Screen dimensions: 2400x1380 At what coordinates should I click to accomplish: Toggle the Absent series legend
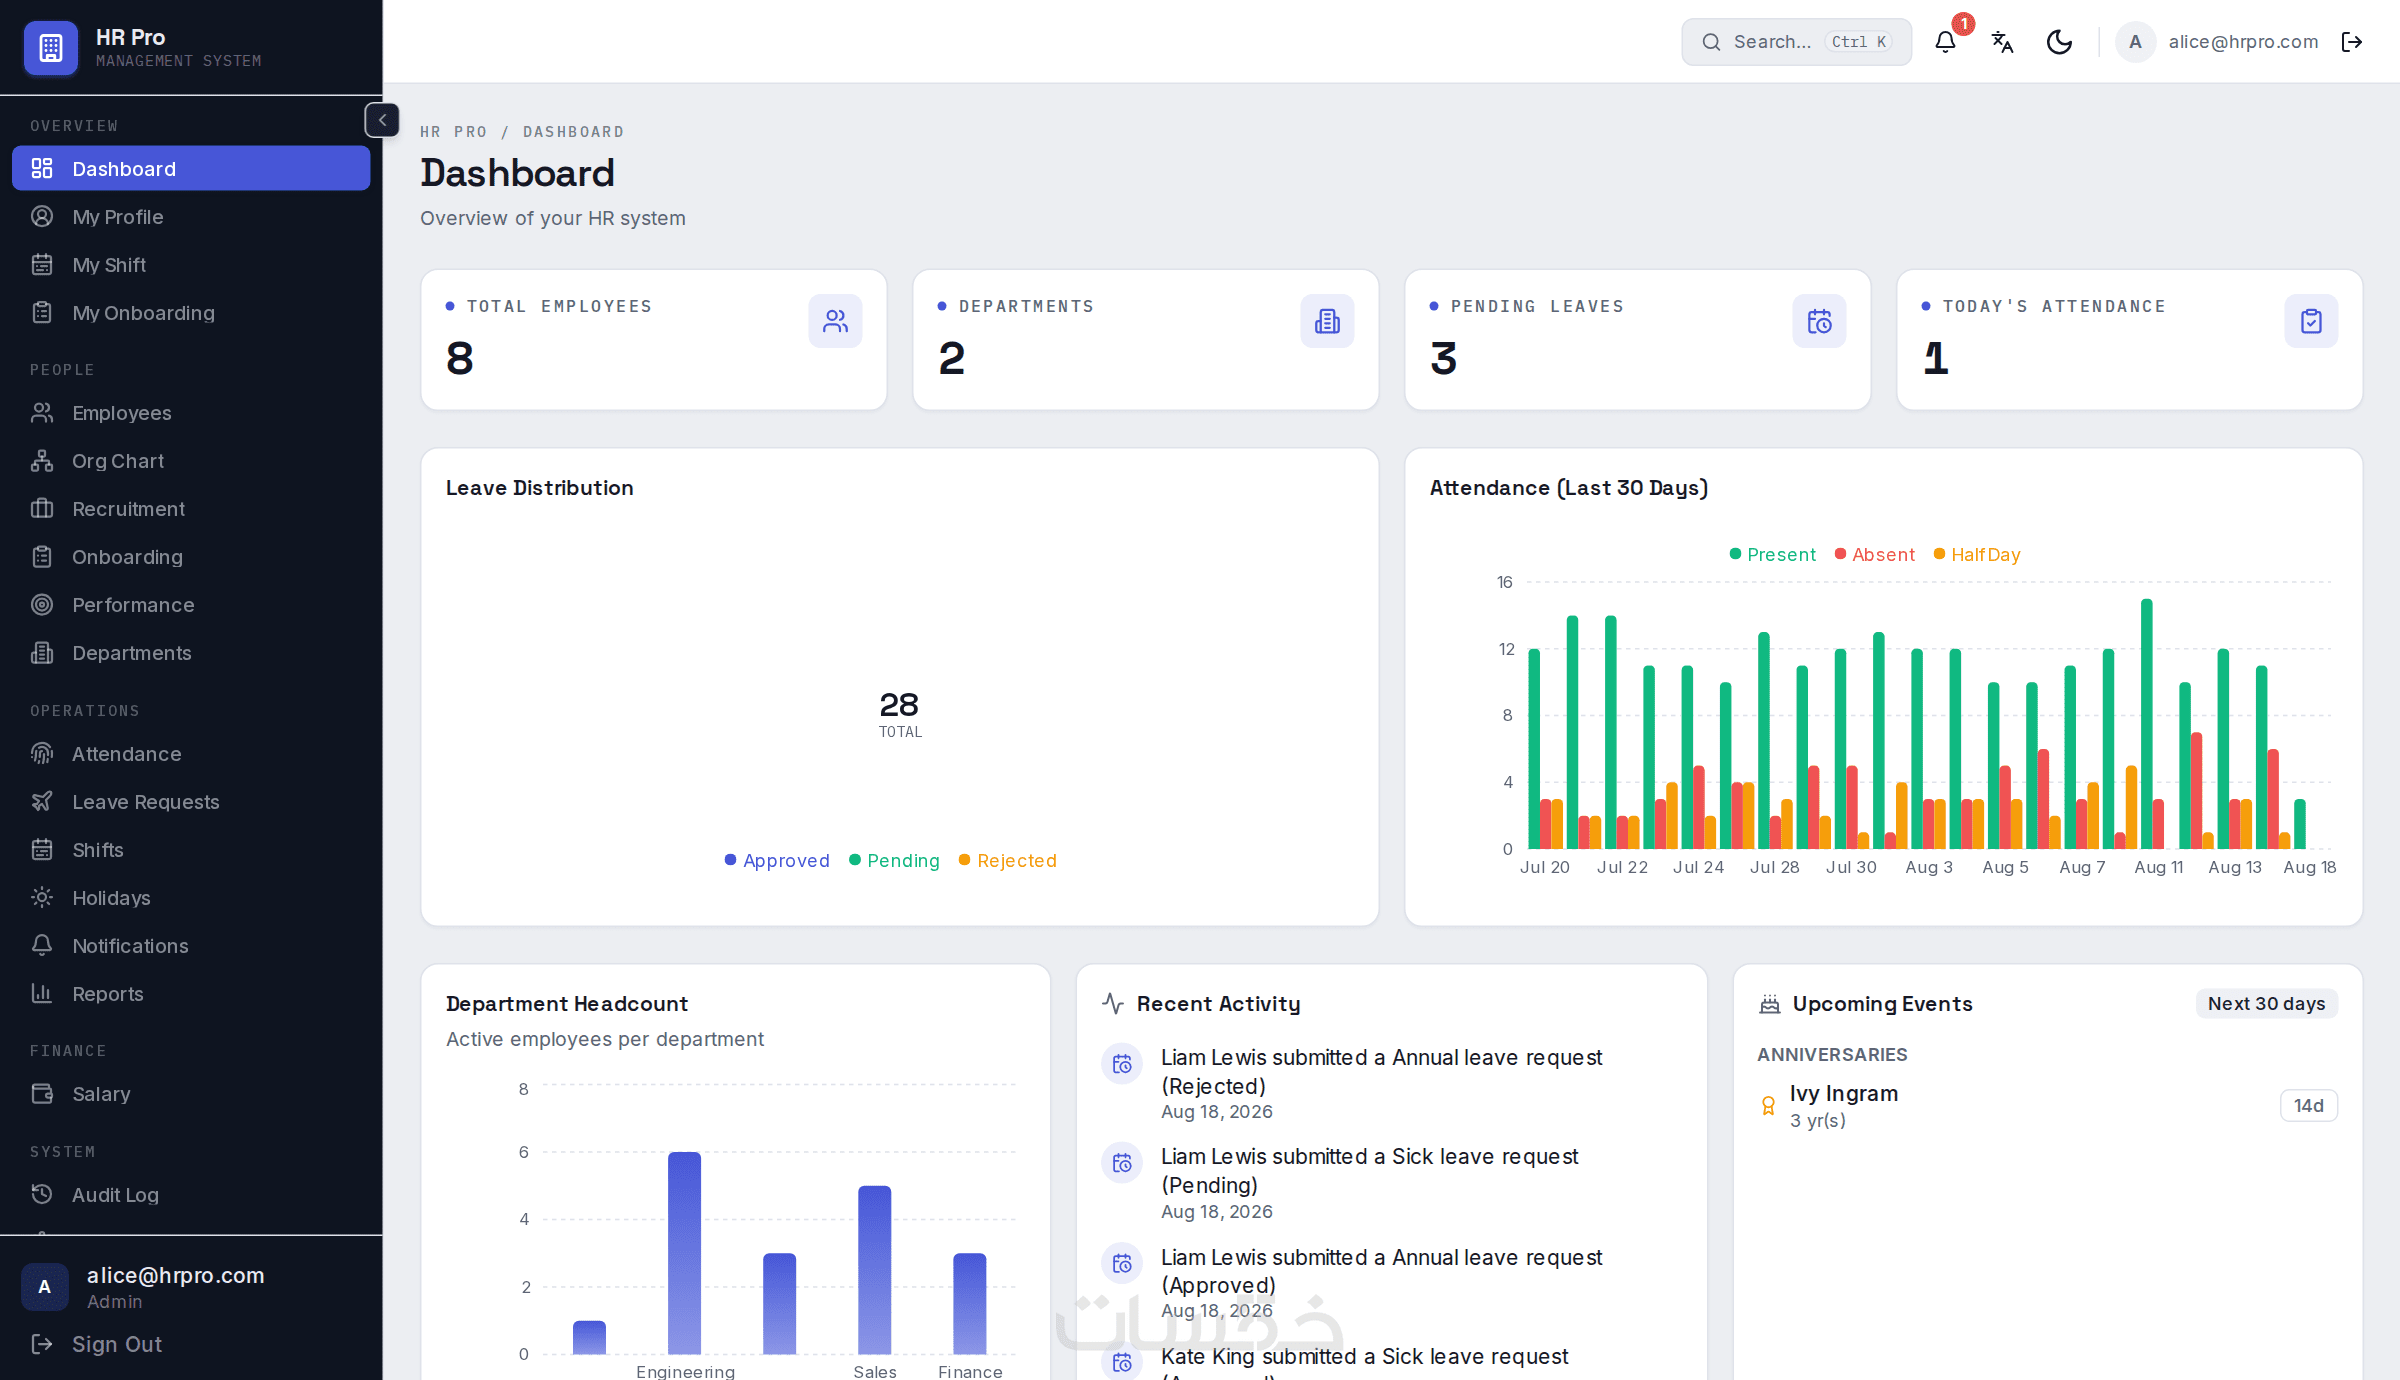pos(1875,555)
